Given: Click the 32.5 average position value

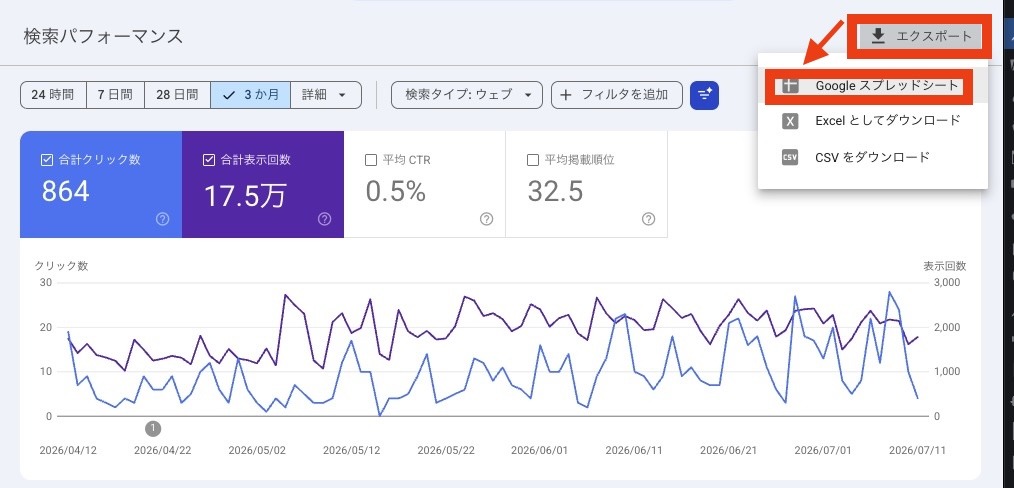Looking at the screenshot, I should pyautogui.click(x=555, y=191).
